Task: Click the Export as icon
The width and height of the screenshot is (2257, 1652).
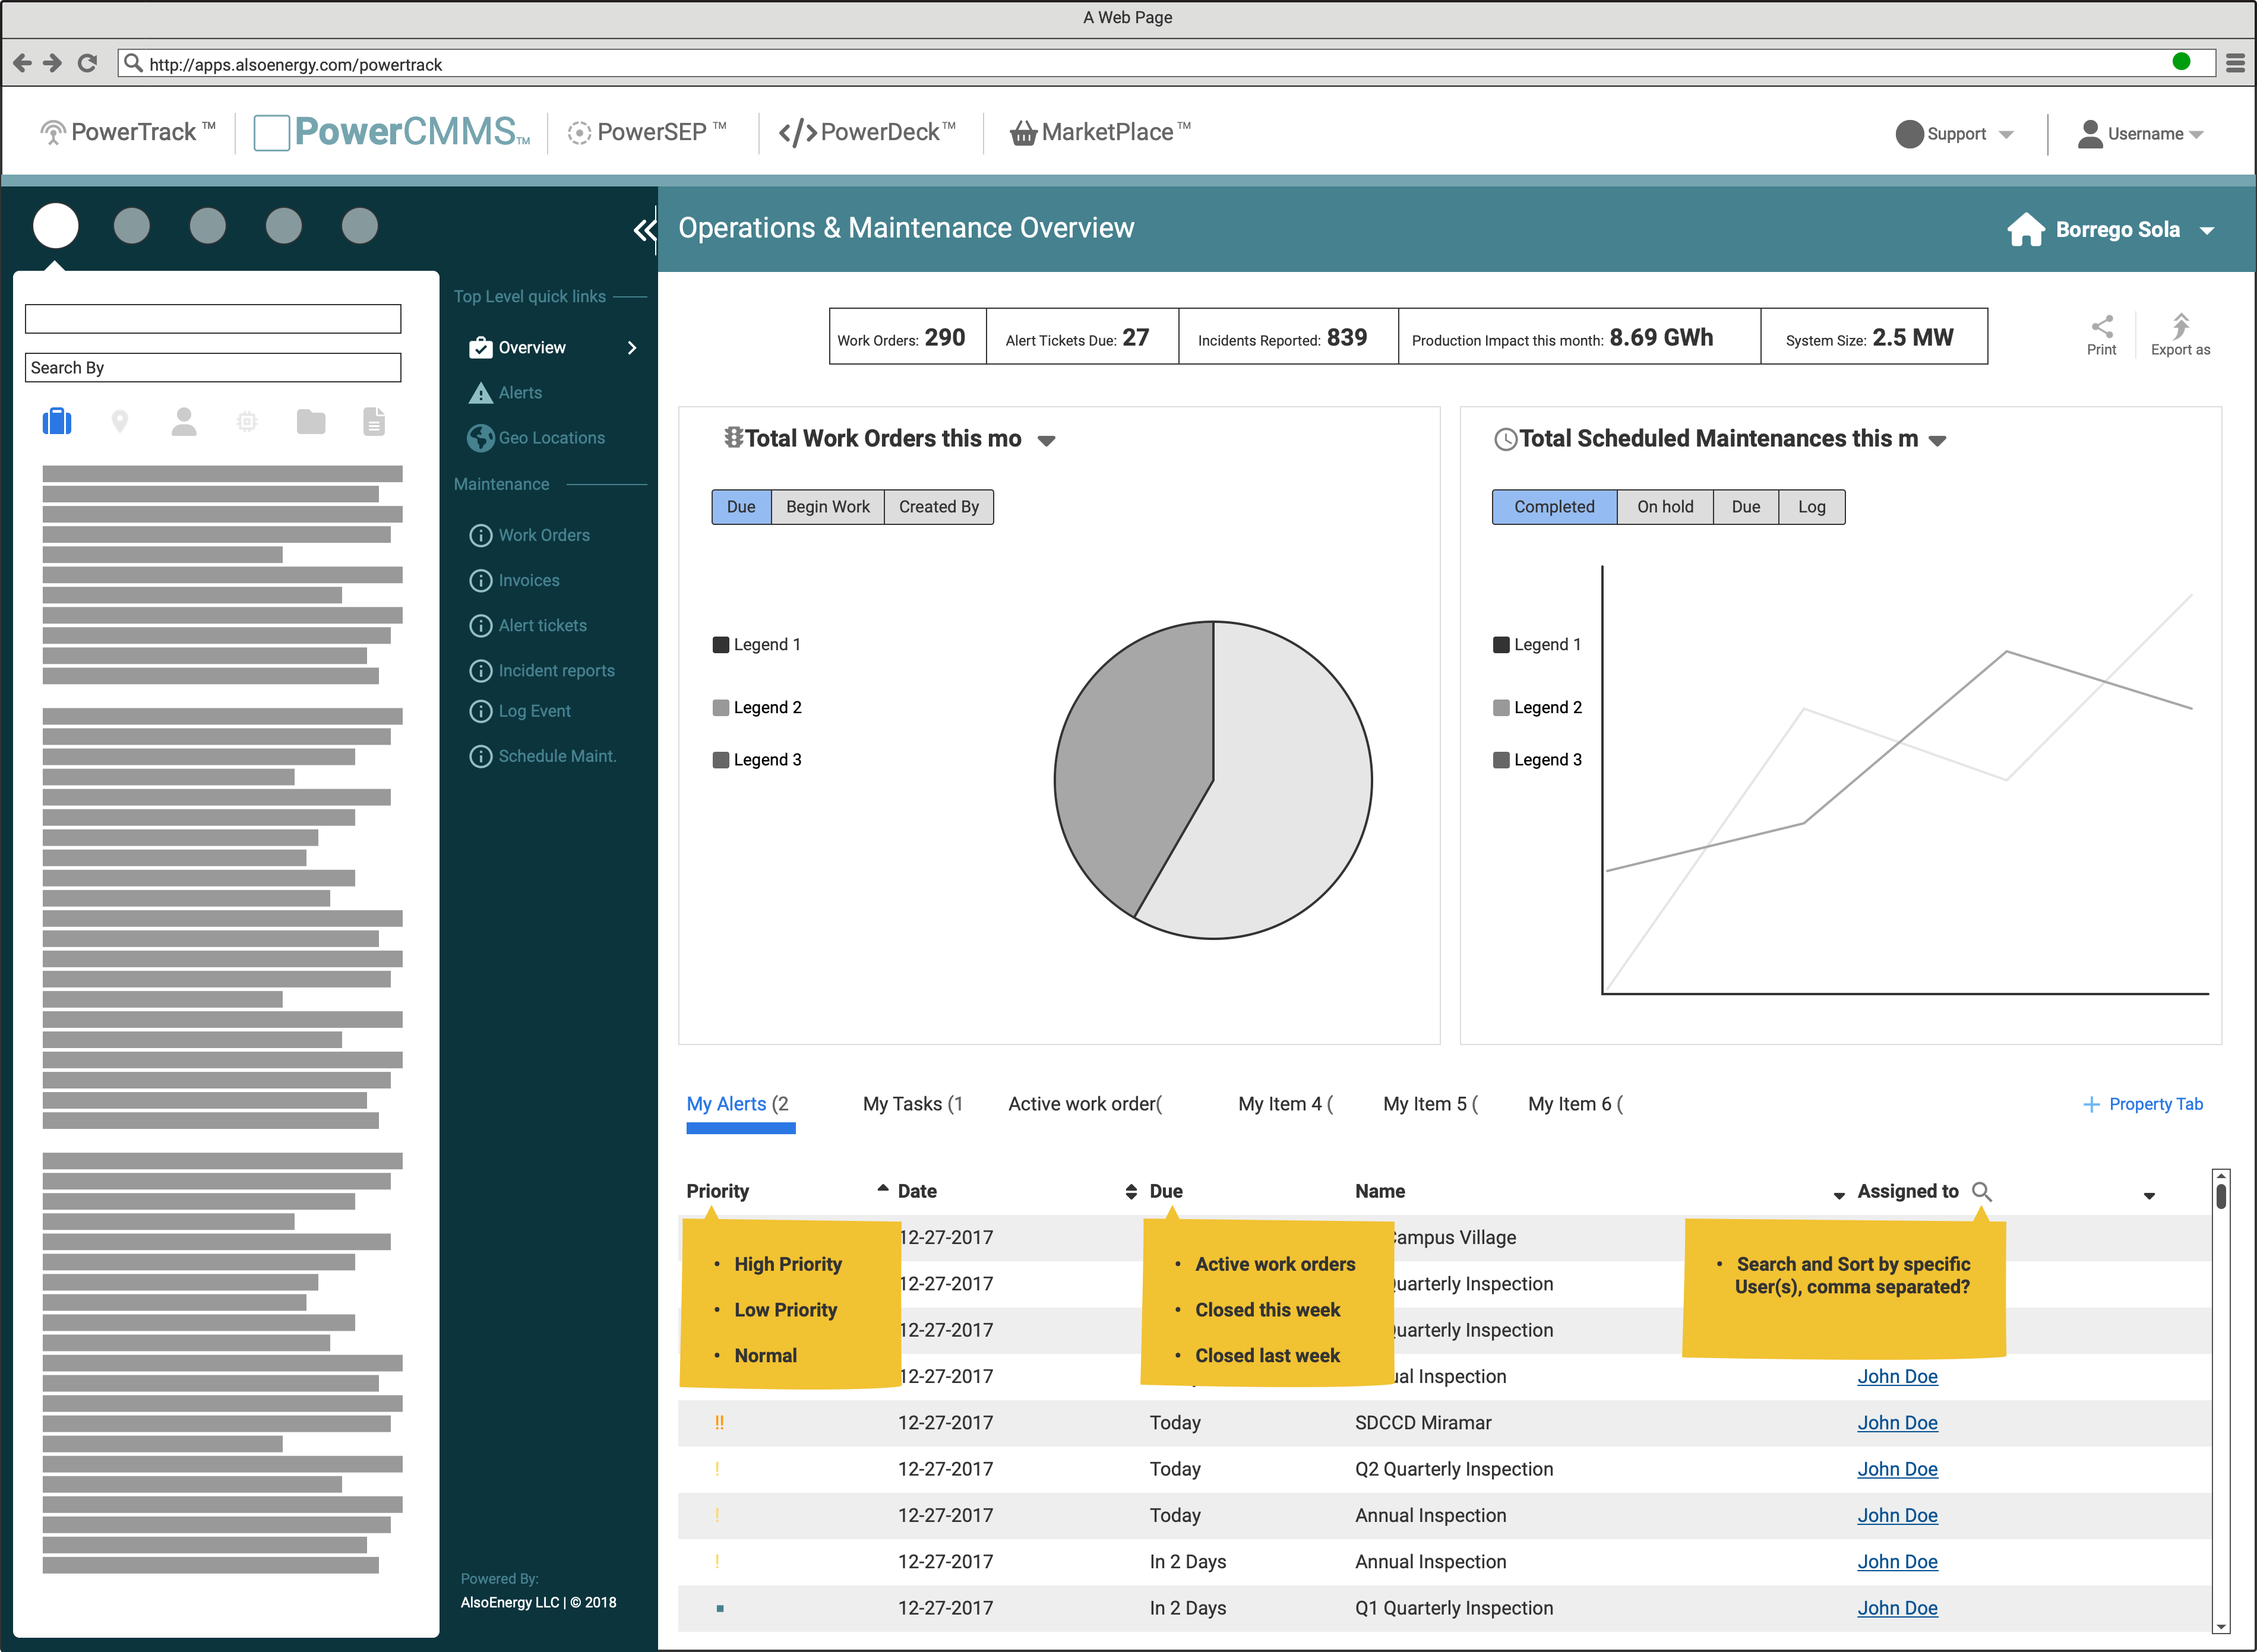Action: pyautogui.click(x=2180, y=327)
